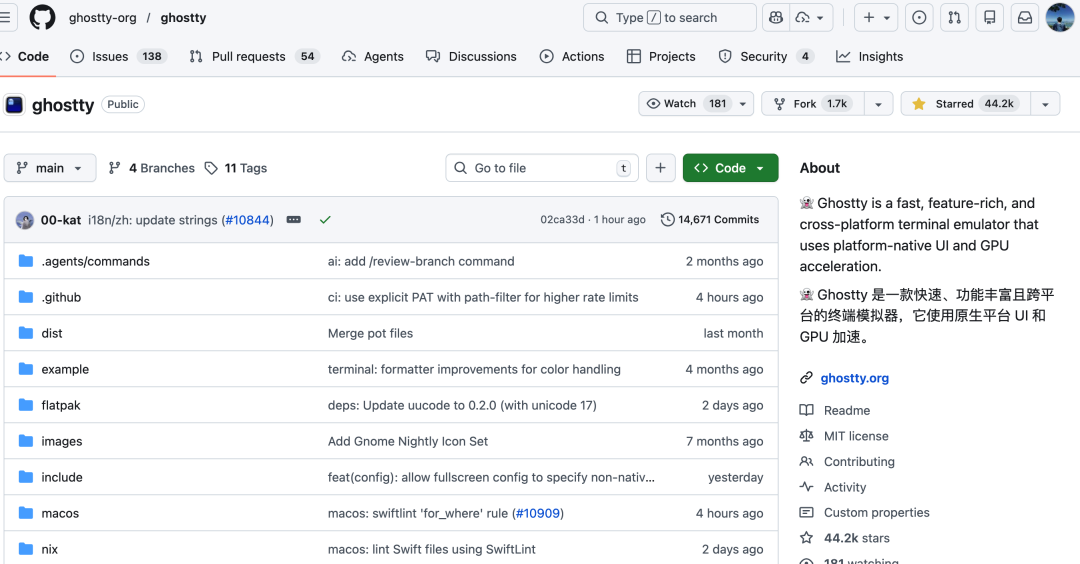Open the images folder
The image size is (1080, 564).
point(61,441)
